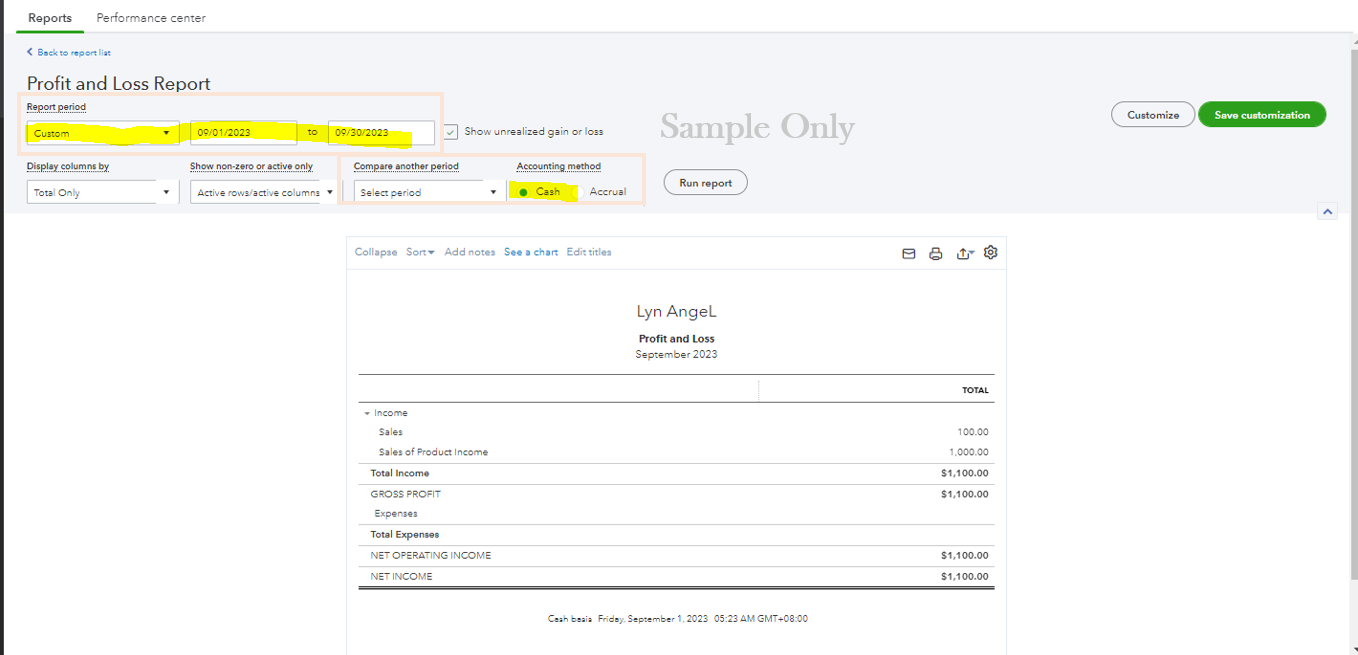The image size is (1358, 655).
Task: Collapse the report filter panel chevron
Action: tap(1327, 211)
